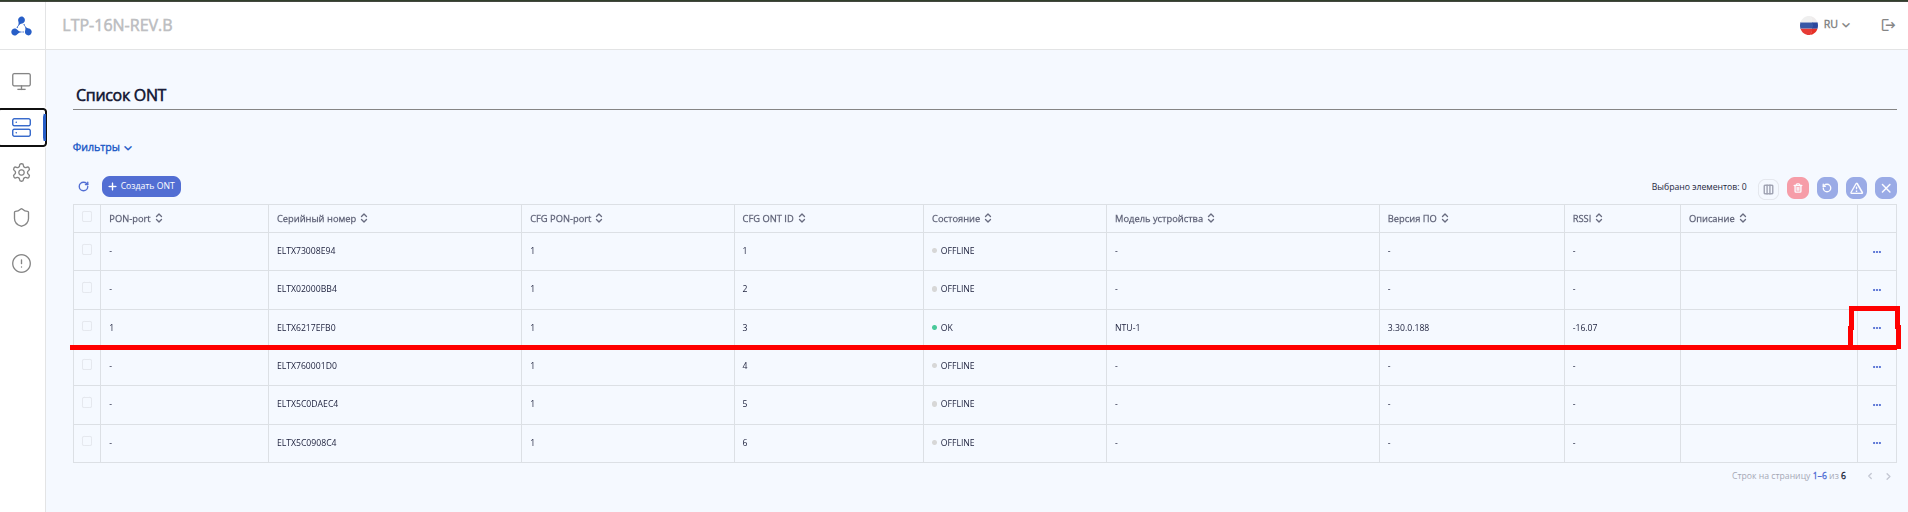Click the alert circle icon in sidebar

click(x=21, y=263)
